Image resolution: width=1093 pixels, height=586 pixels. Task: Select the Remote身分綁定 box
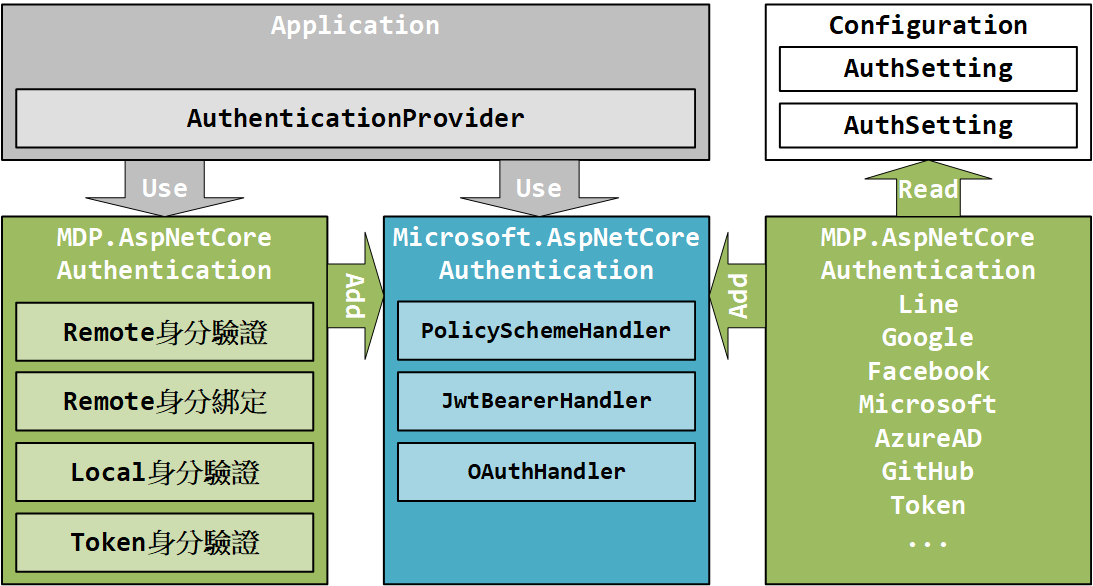165,401
